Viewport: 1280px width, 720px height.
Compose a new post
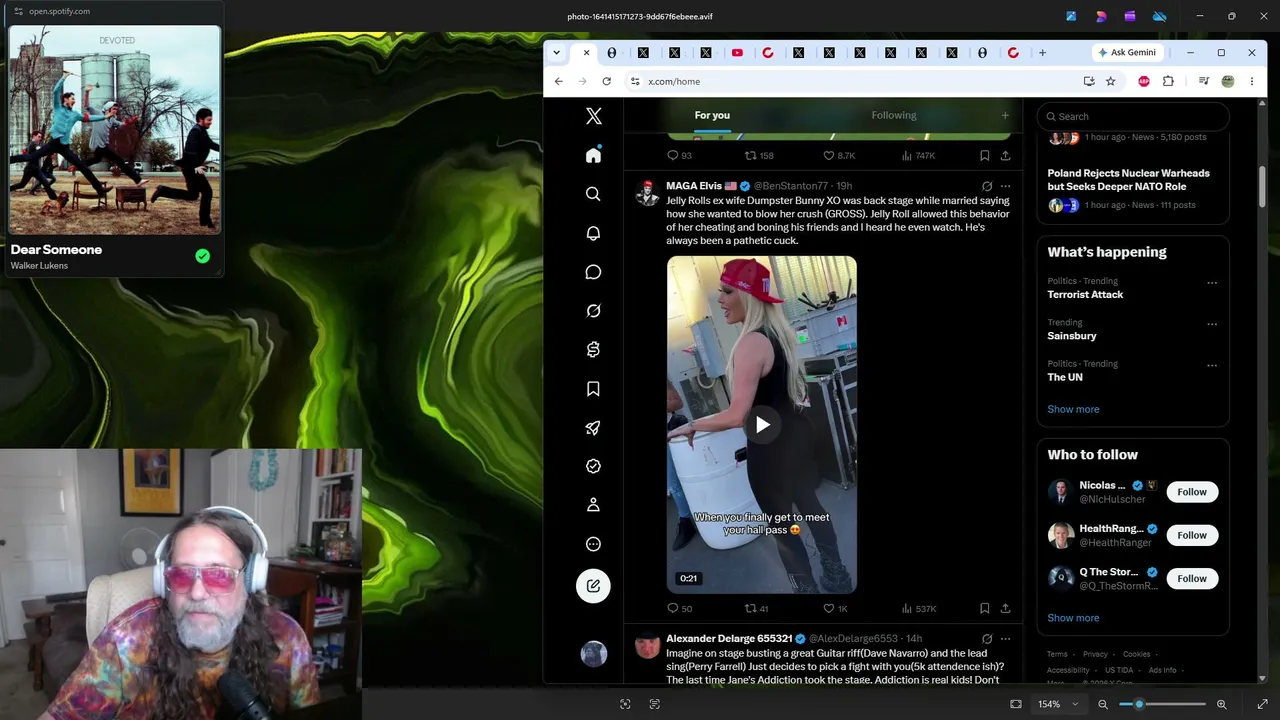point(593,586)
